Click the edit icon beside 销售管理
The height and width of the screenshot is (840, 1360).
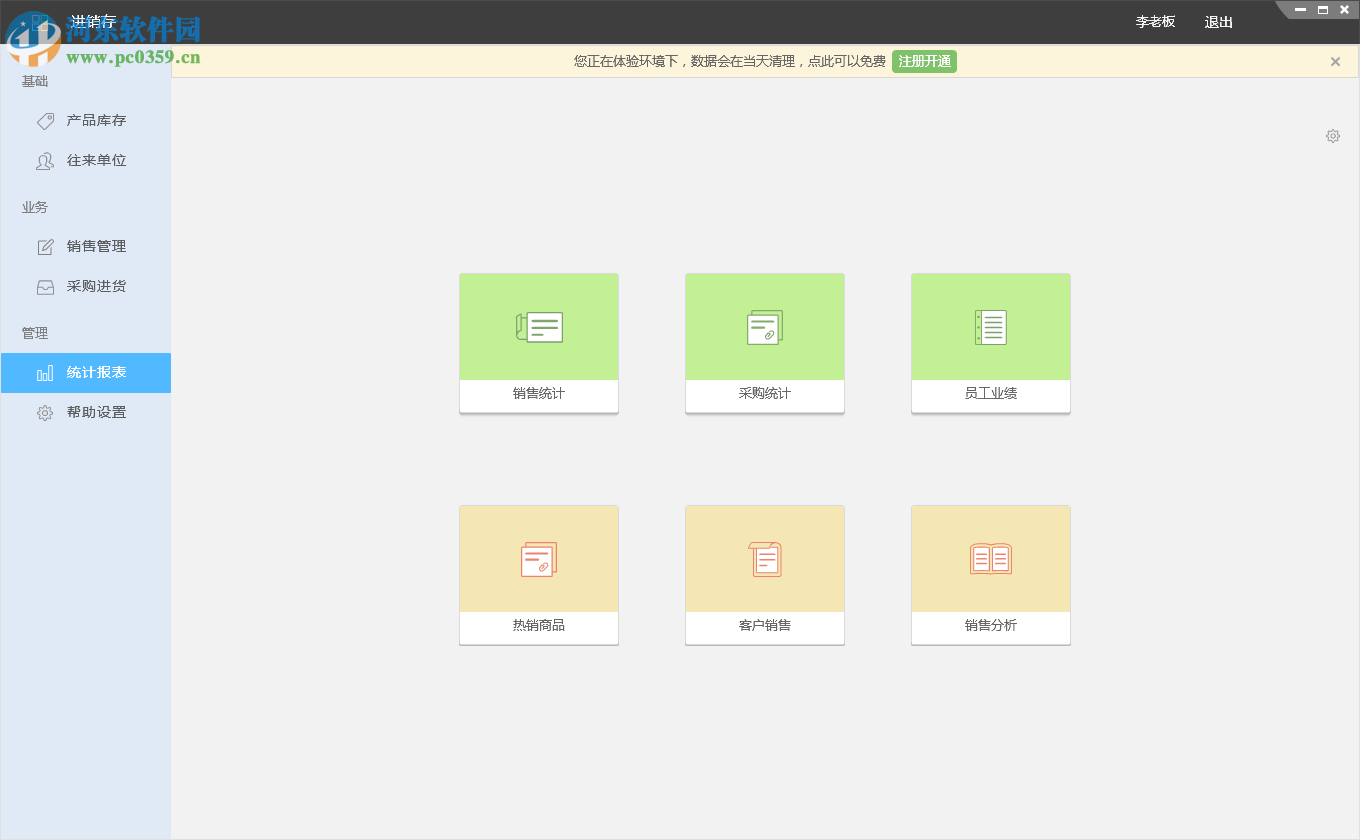pos(45,247)
